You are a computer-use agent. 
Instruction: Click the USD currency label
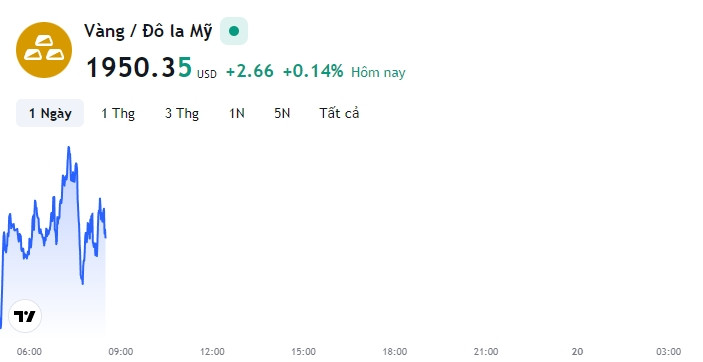coord(207,74)
